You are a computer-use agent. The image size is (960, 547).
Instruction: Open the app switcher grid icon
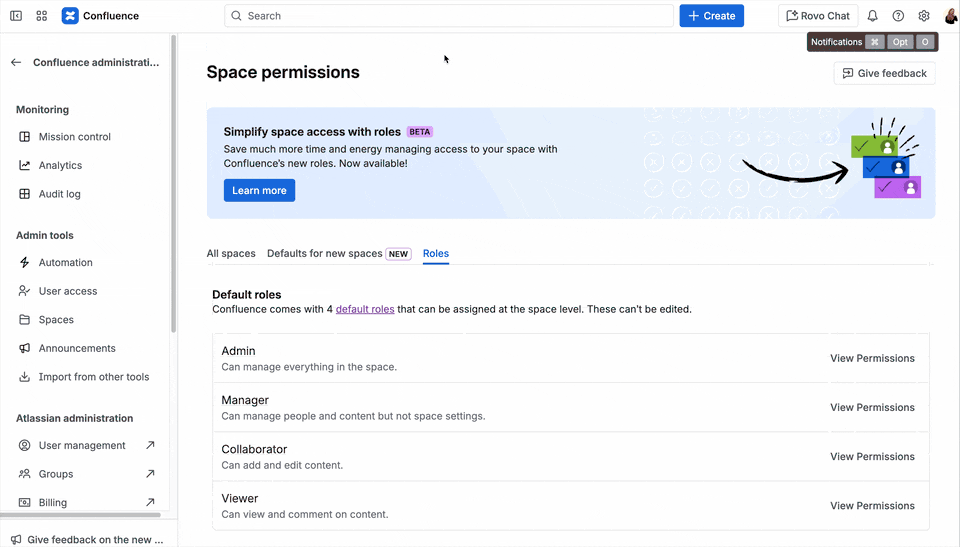[x=42, y=16]
